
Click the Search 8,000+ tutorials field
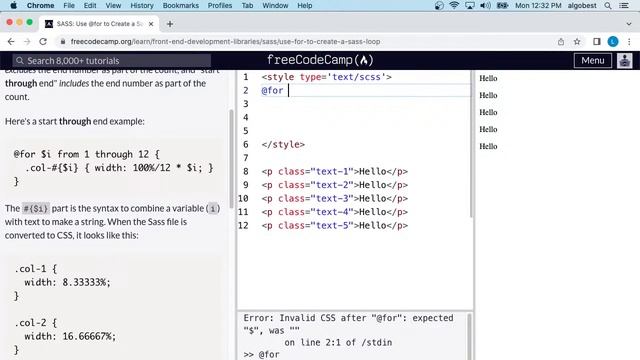coord(111,61)
